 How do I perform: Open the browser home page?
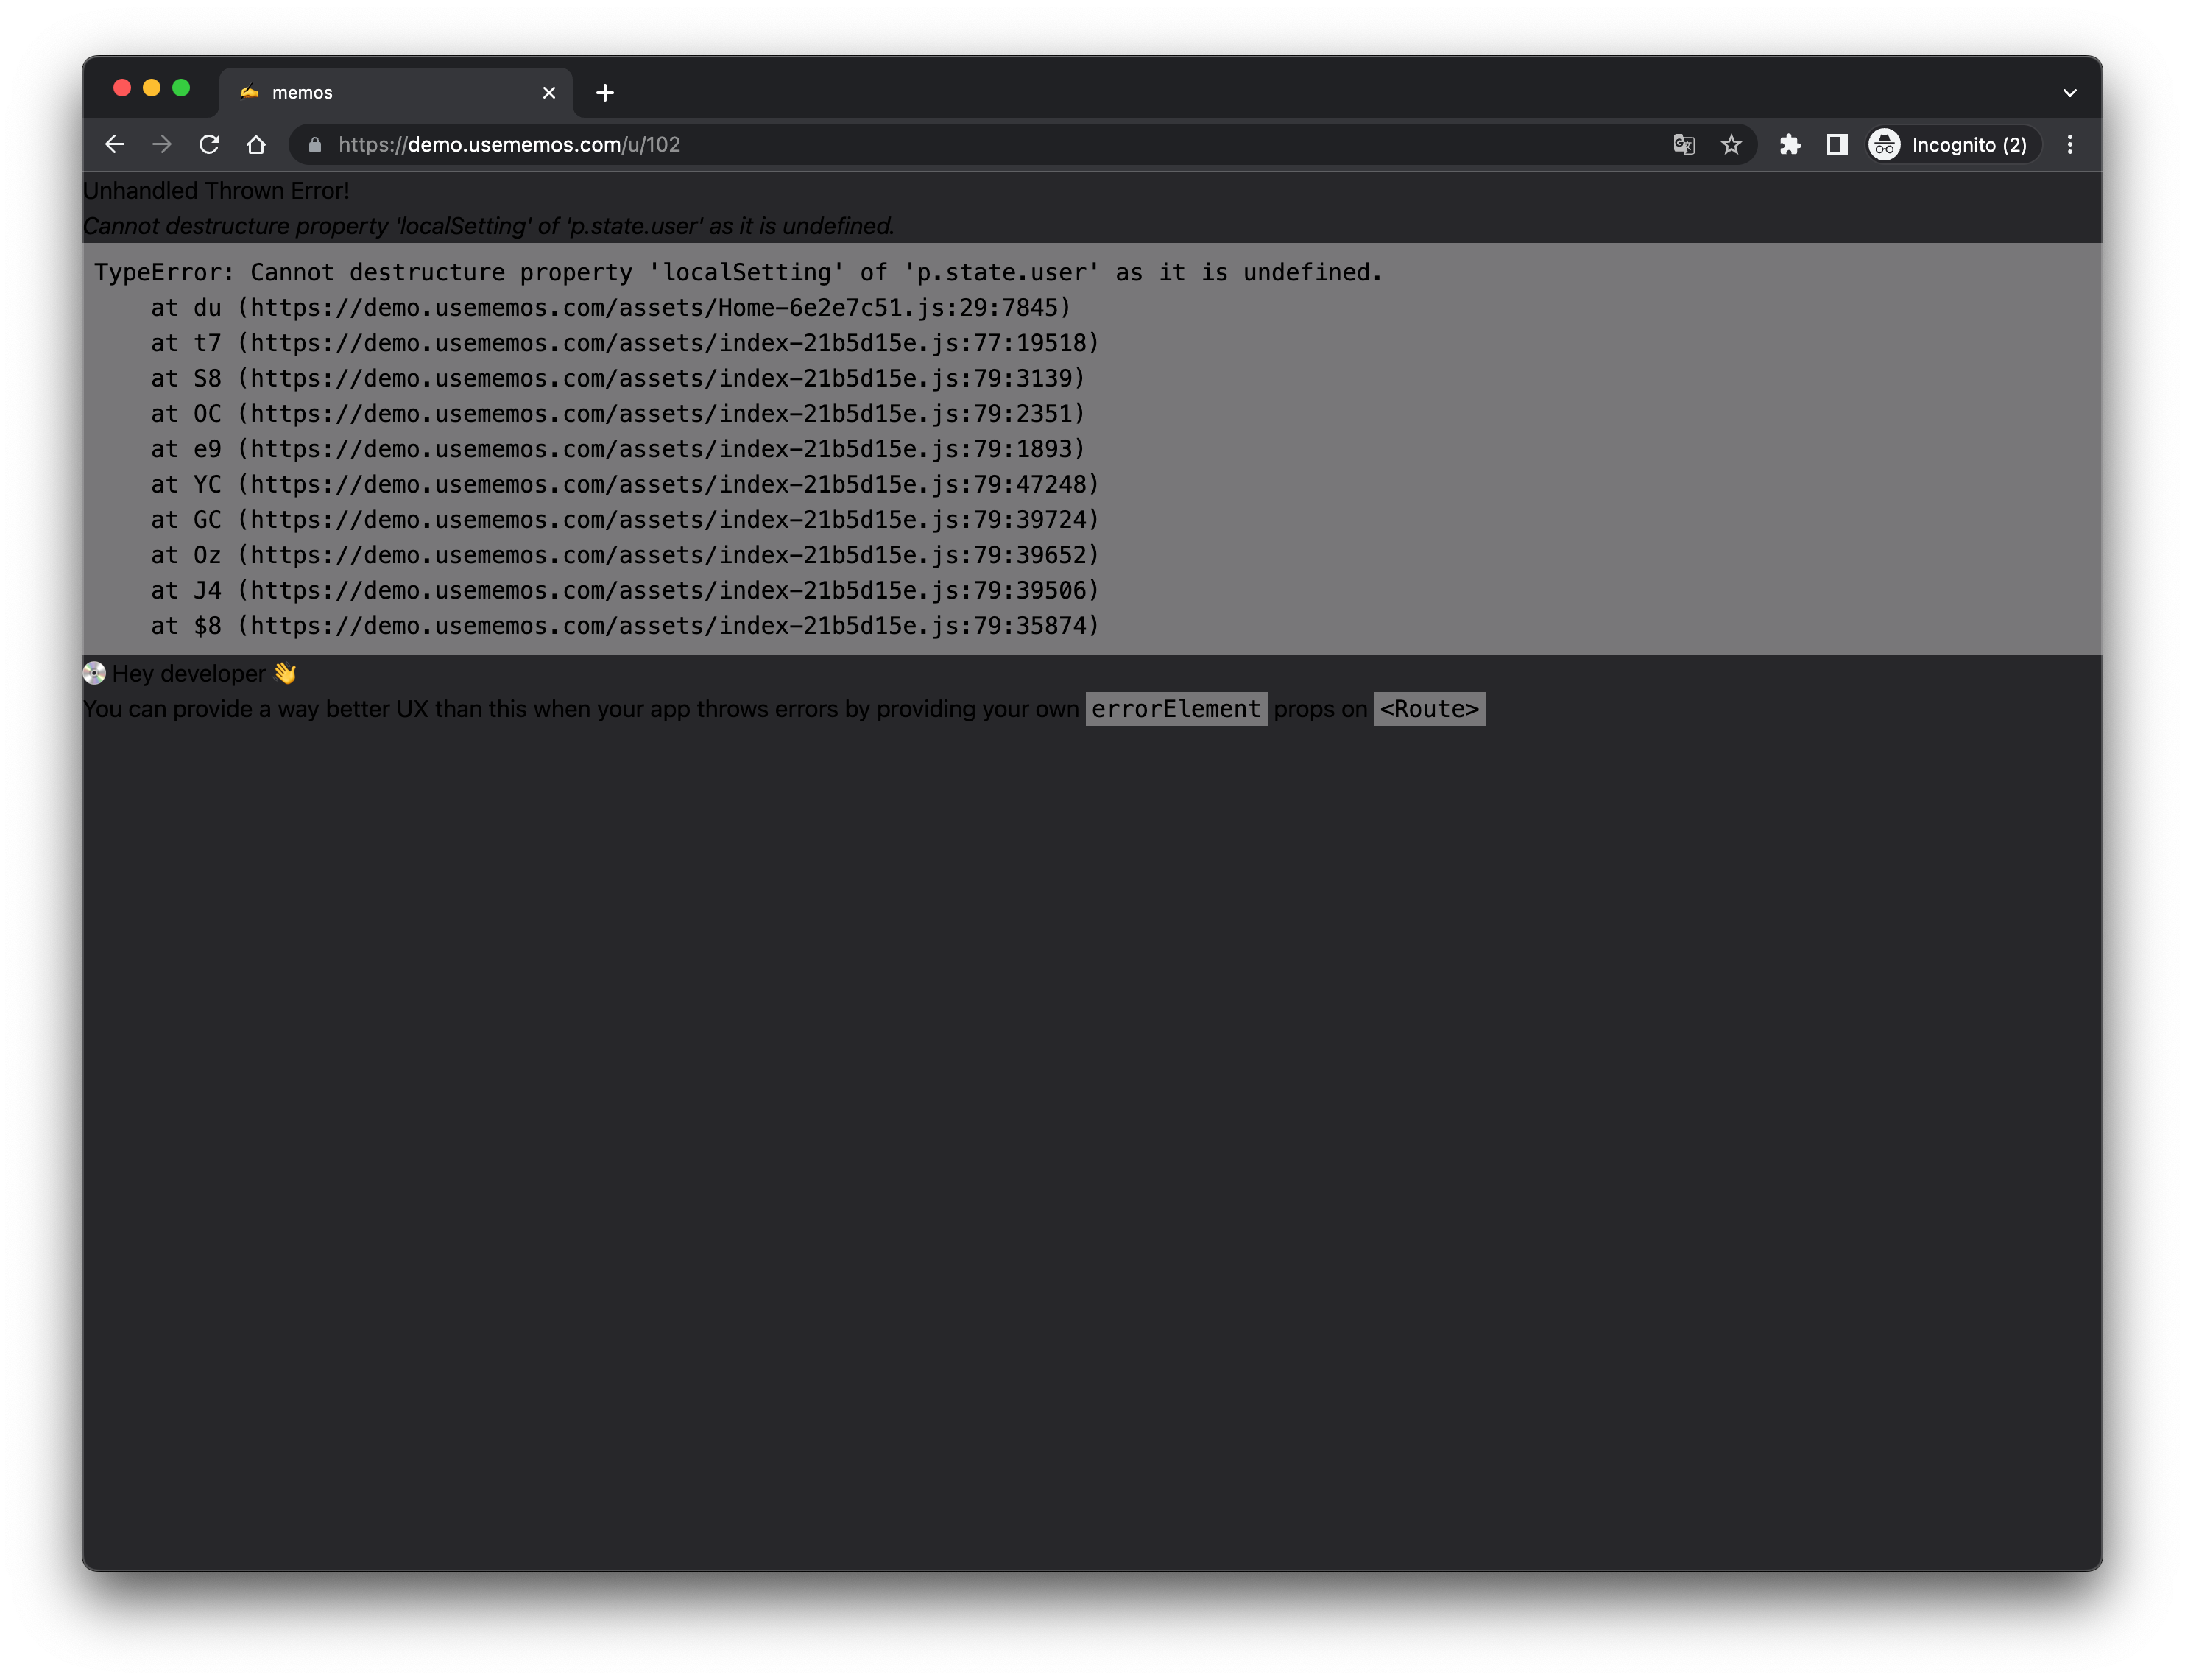(257, 144)
